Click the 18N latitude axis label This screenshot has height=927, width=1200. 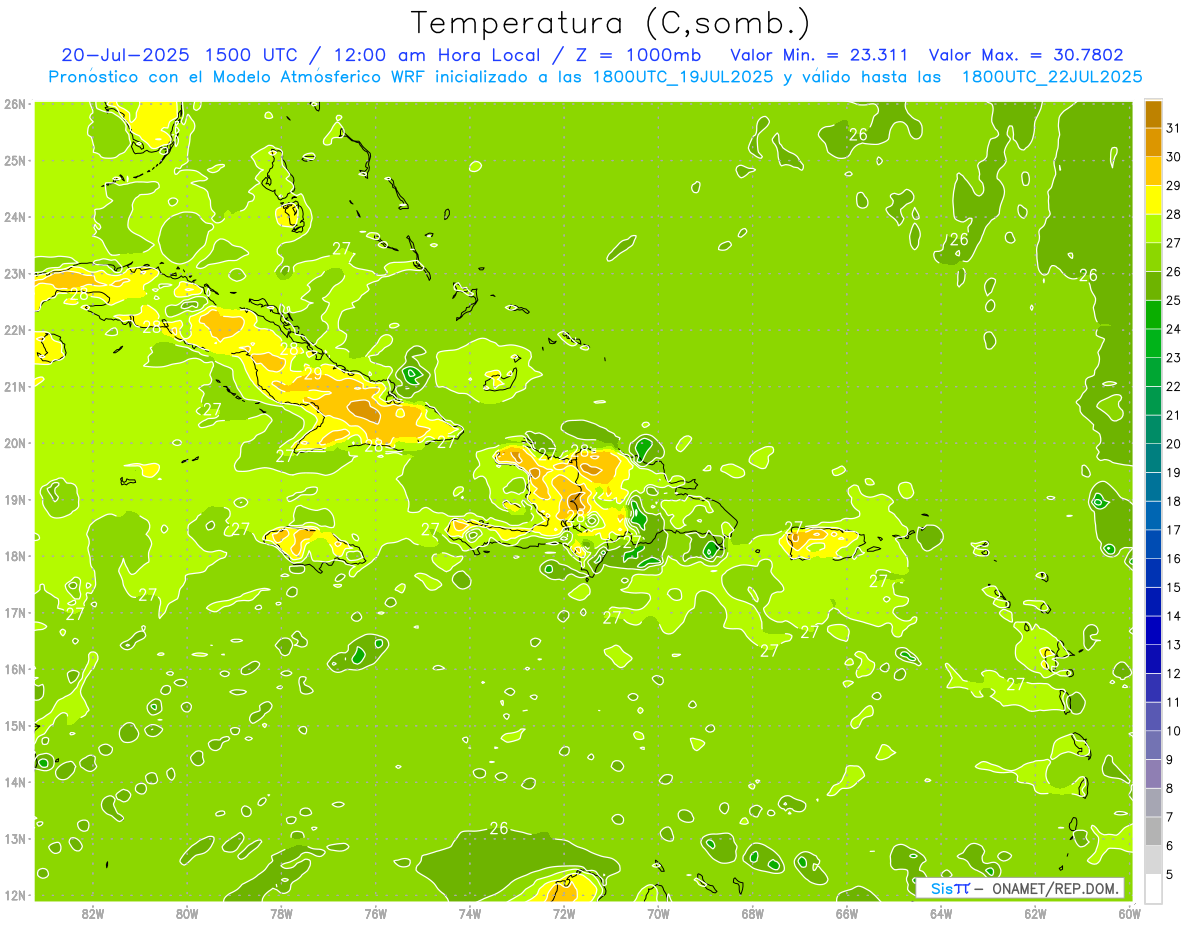coord(15,555)
